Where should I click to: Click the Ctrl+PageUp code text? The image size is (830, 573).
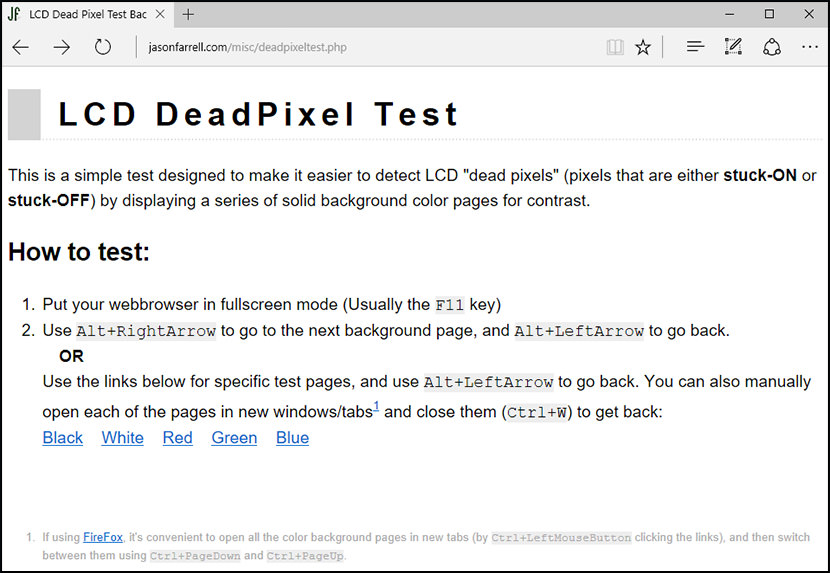click(304, 556)
